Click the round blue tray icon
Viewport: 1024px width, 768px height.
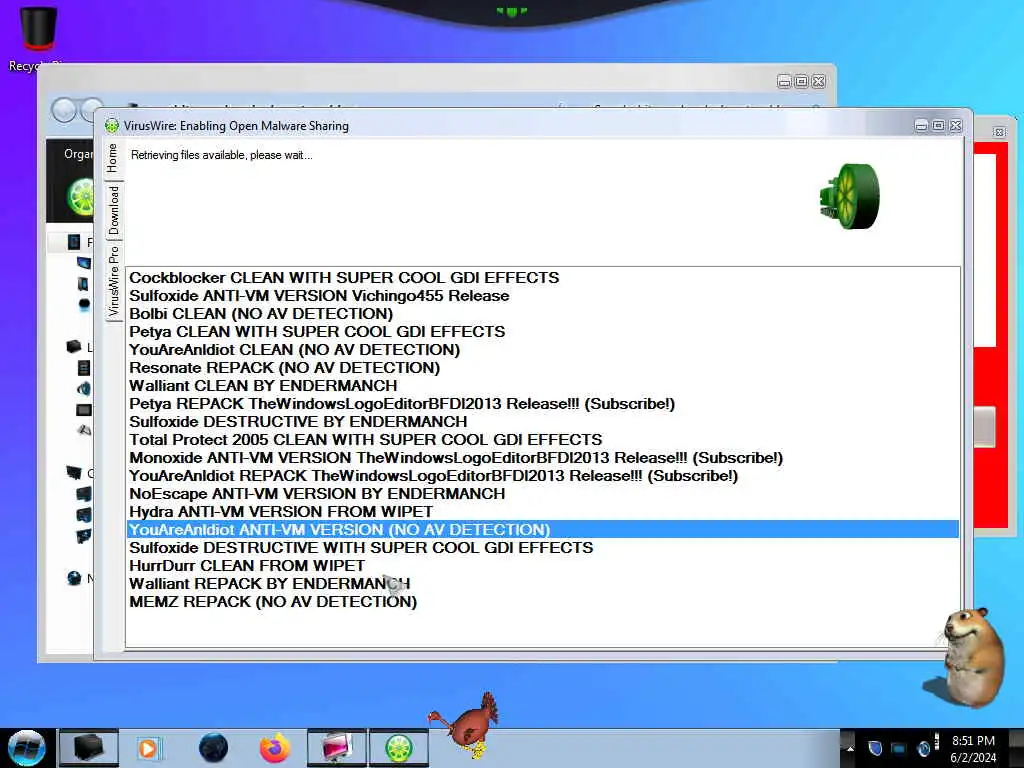tap(923, 748)
